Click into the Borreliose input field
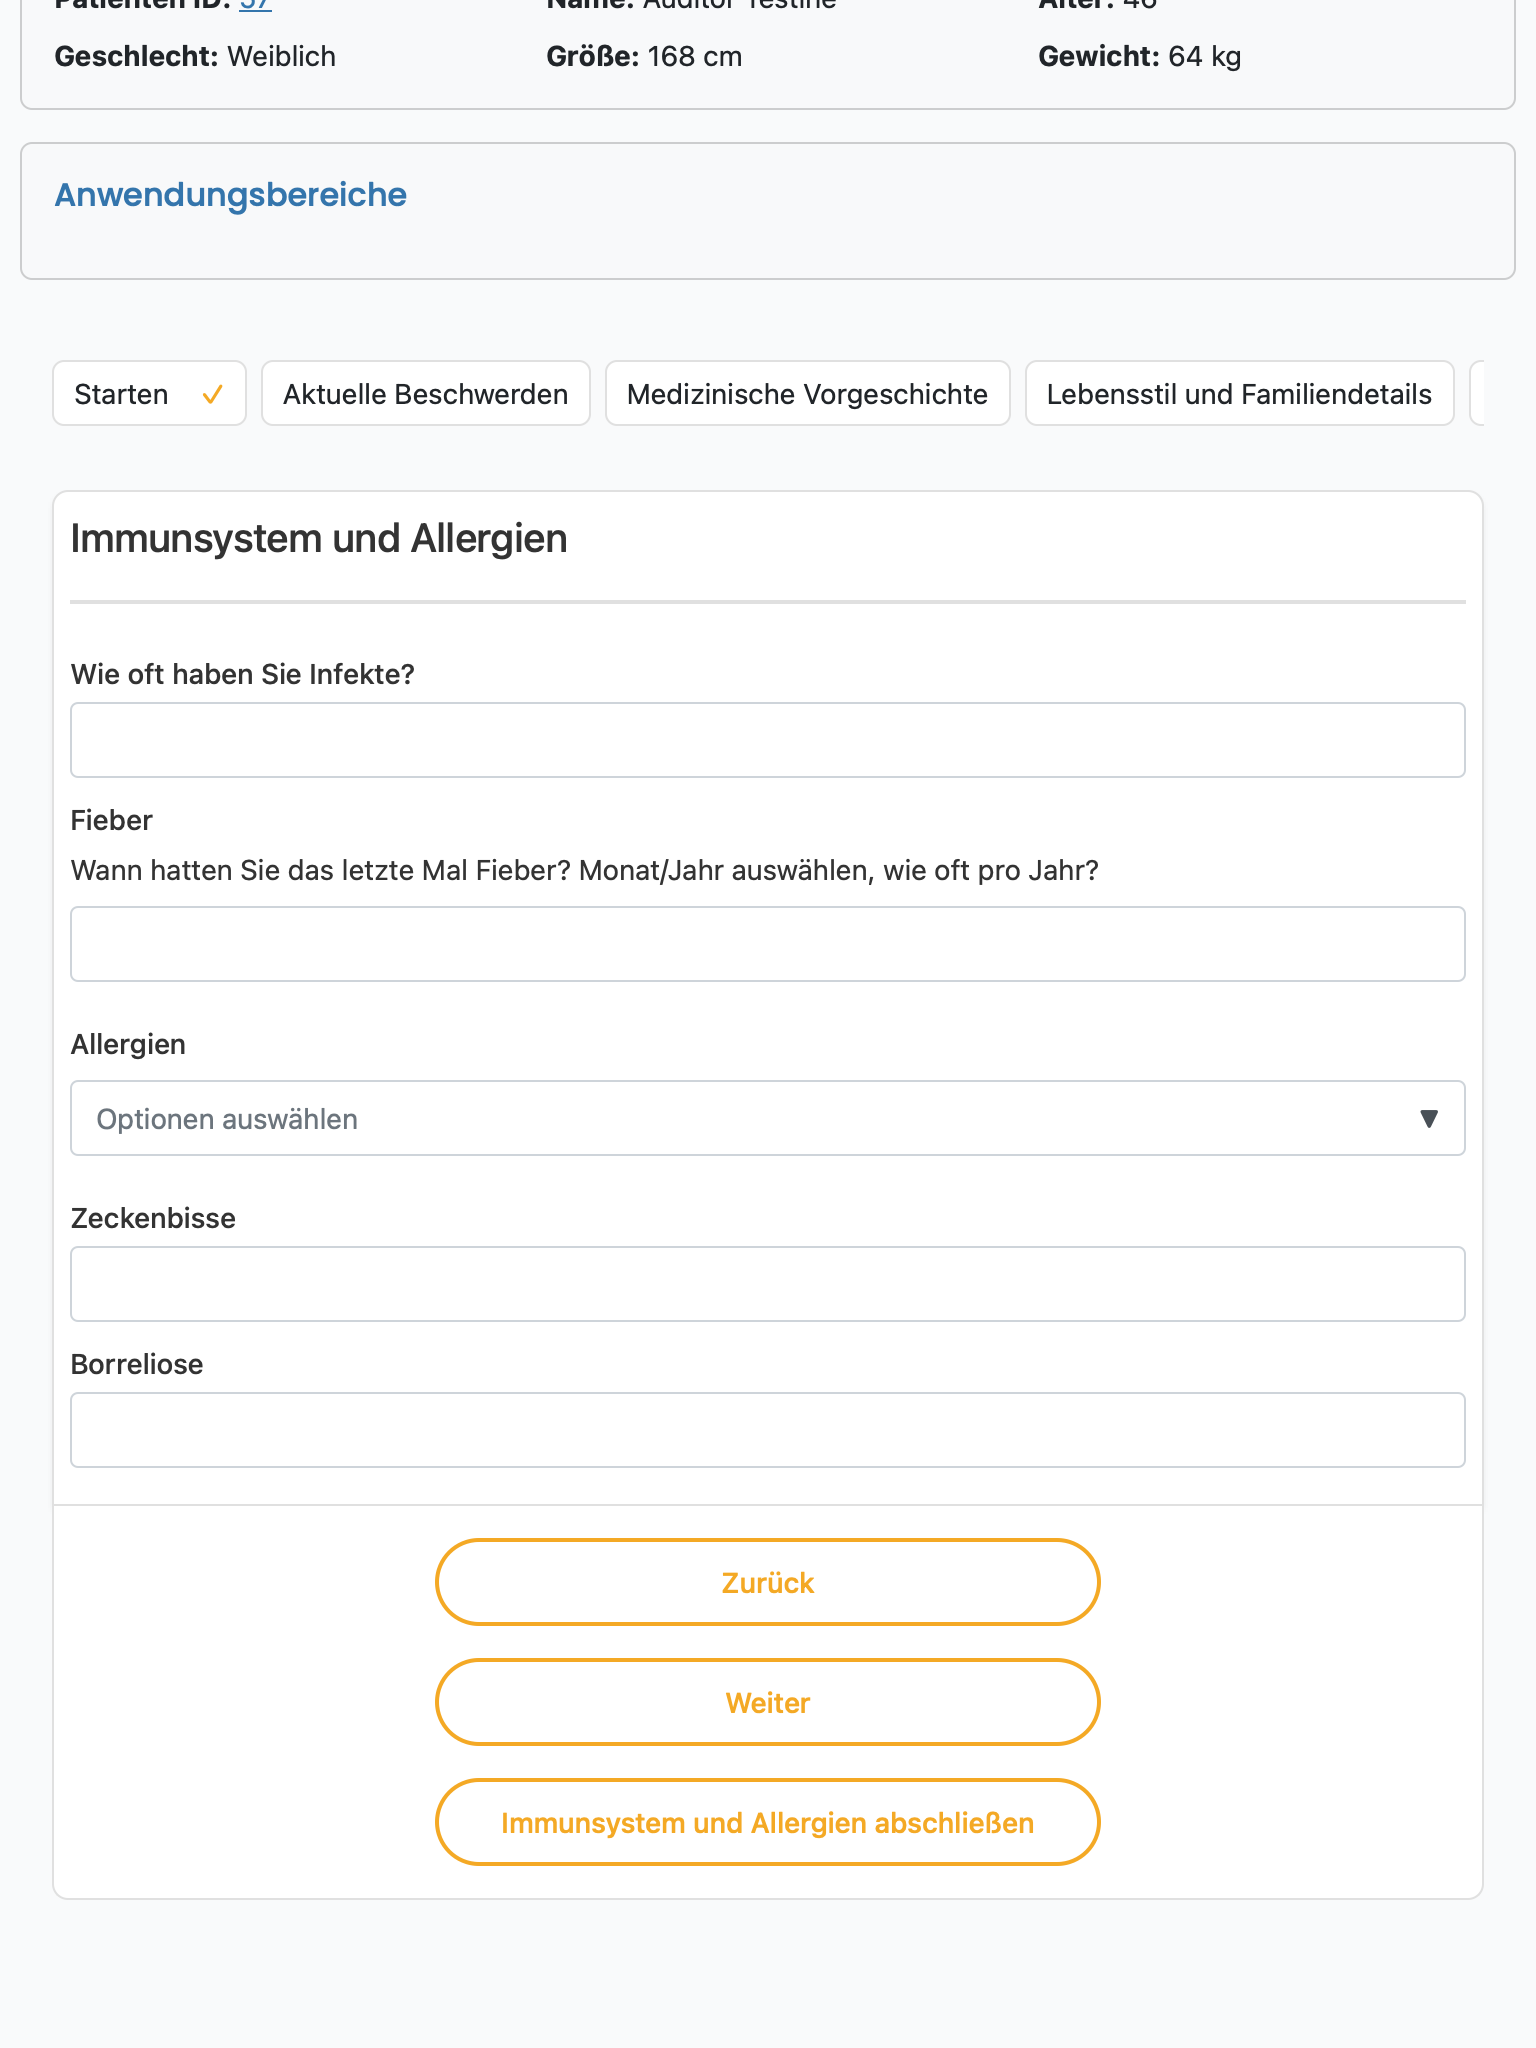 (768, 1430)
